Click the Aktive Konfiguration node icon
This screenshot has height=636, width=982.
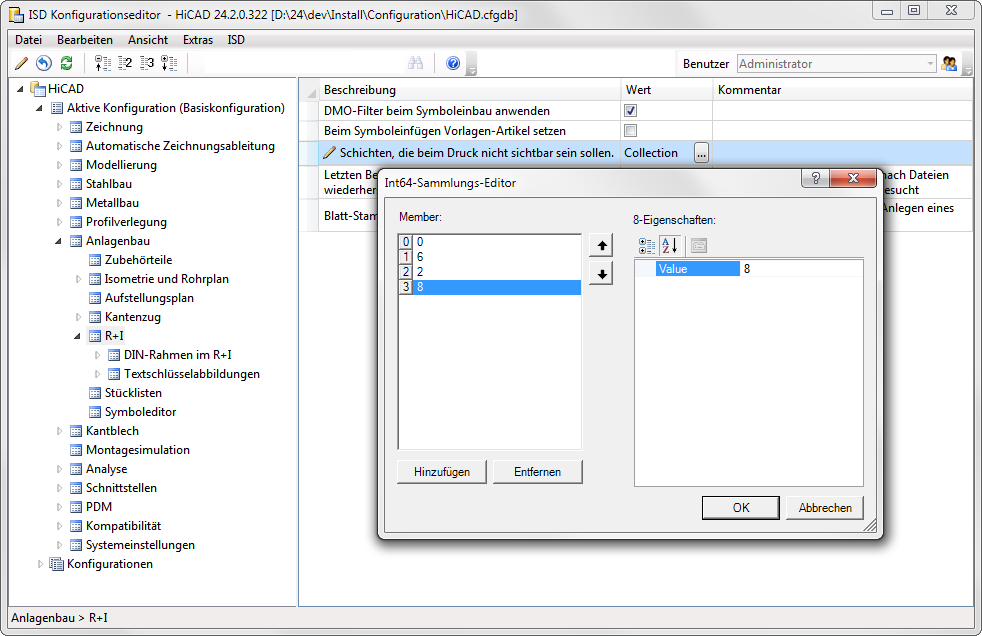57,108
